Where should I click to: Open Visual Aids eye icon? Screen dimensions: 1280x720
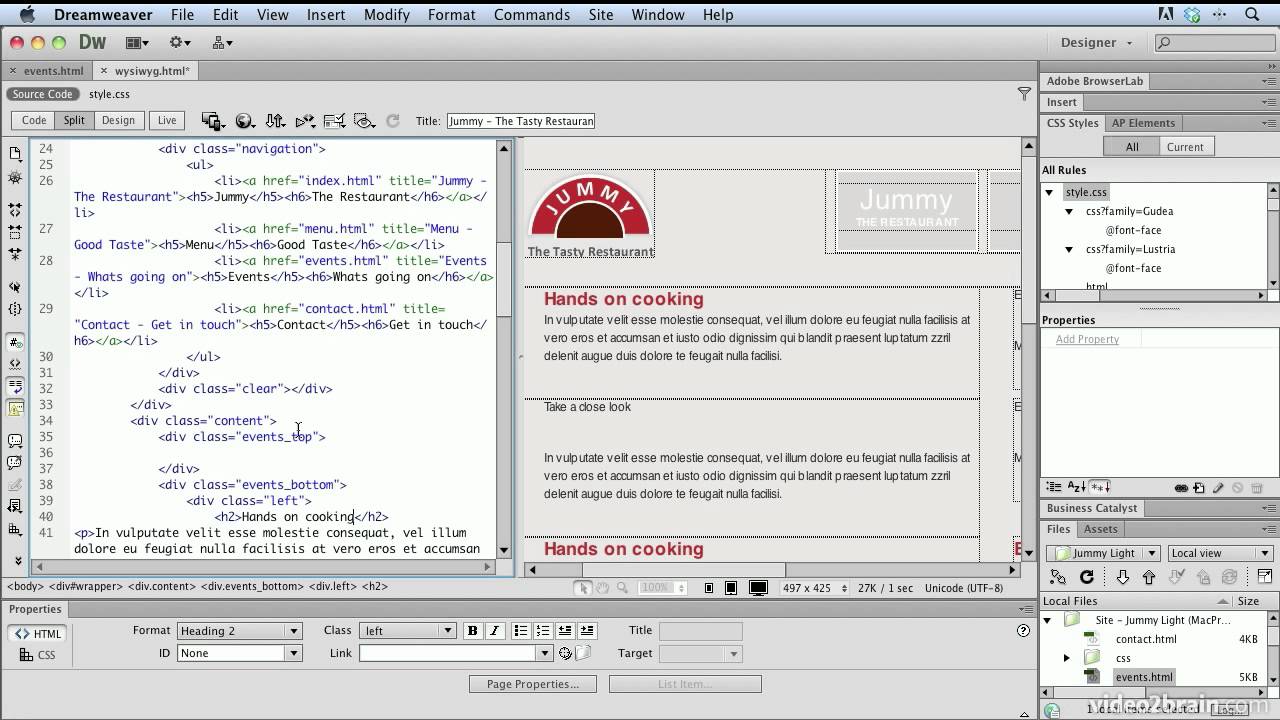[365, 121]
